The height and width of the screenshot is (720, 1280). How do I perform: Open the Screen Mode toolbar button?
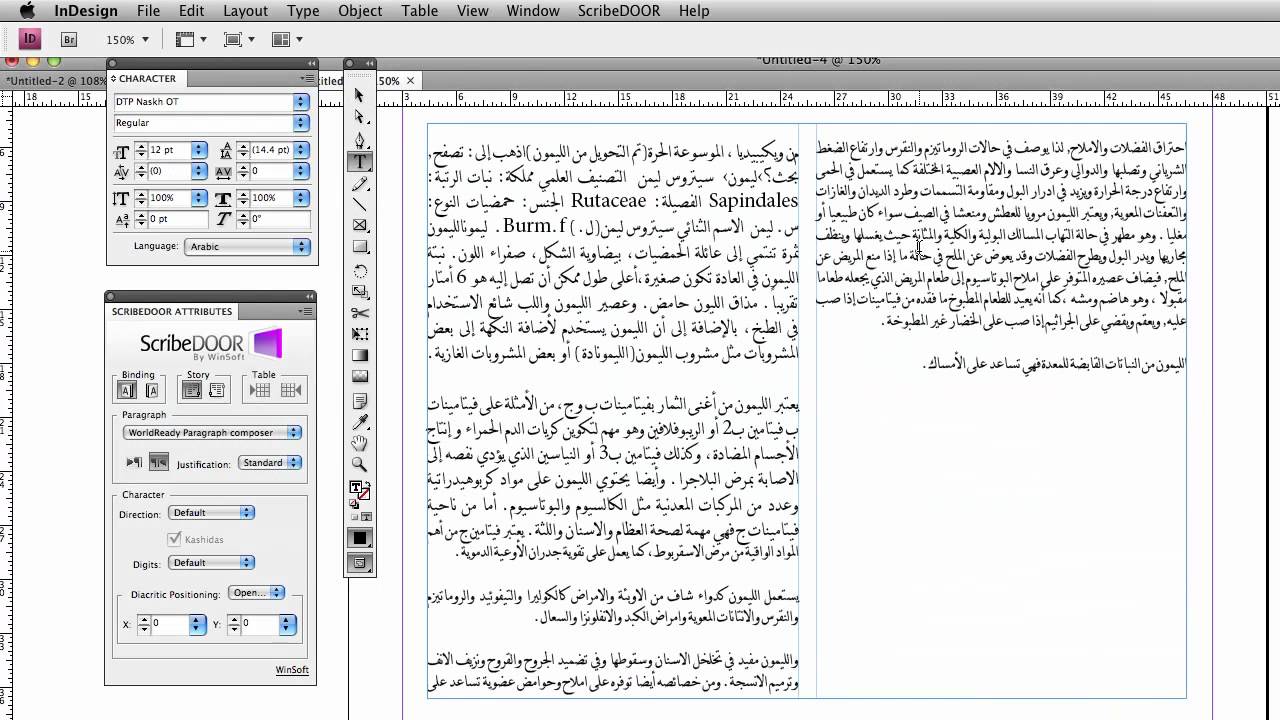[239, 40]
